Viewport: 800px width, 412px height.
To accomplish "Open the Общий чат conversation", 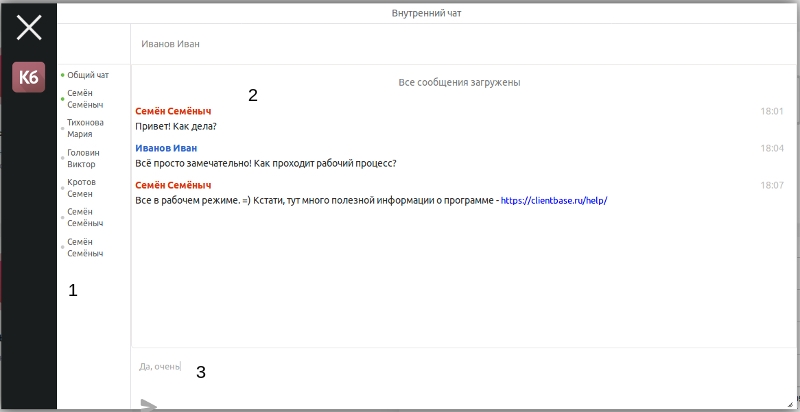I will tap(88, 75).
